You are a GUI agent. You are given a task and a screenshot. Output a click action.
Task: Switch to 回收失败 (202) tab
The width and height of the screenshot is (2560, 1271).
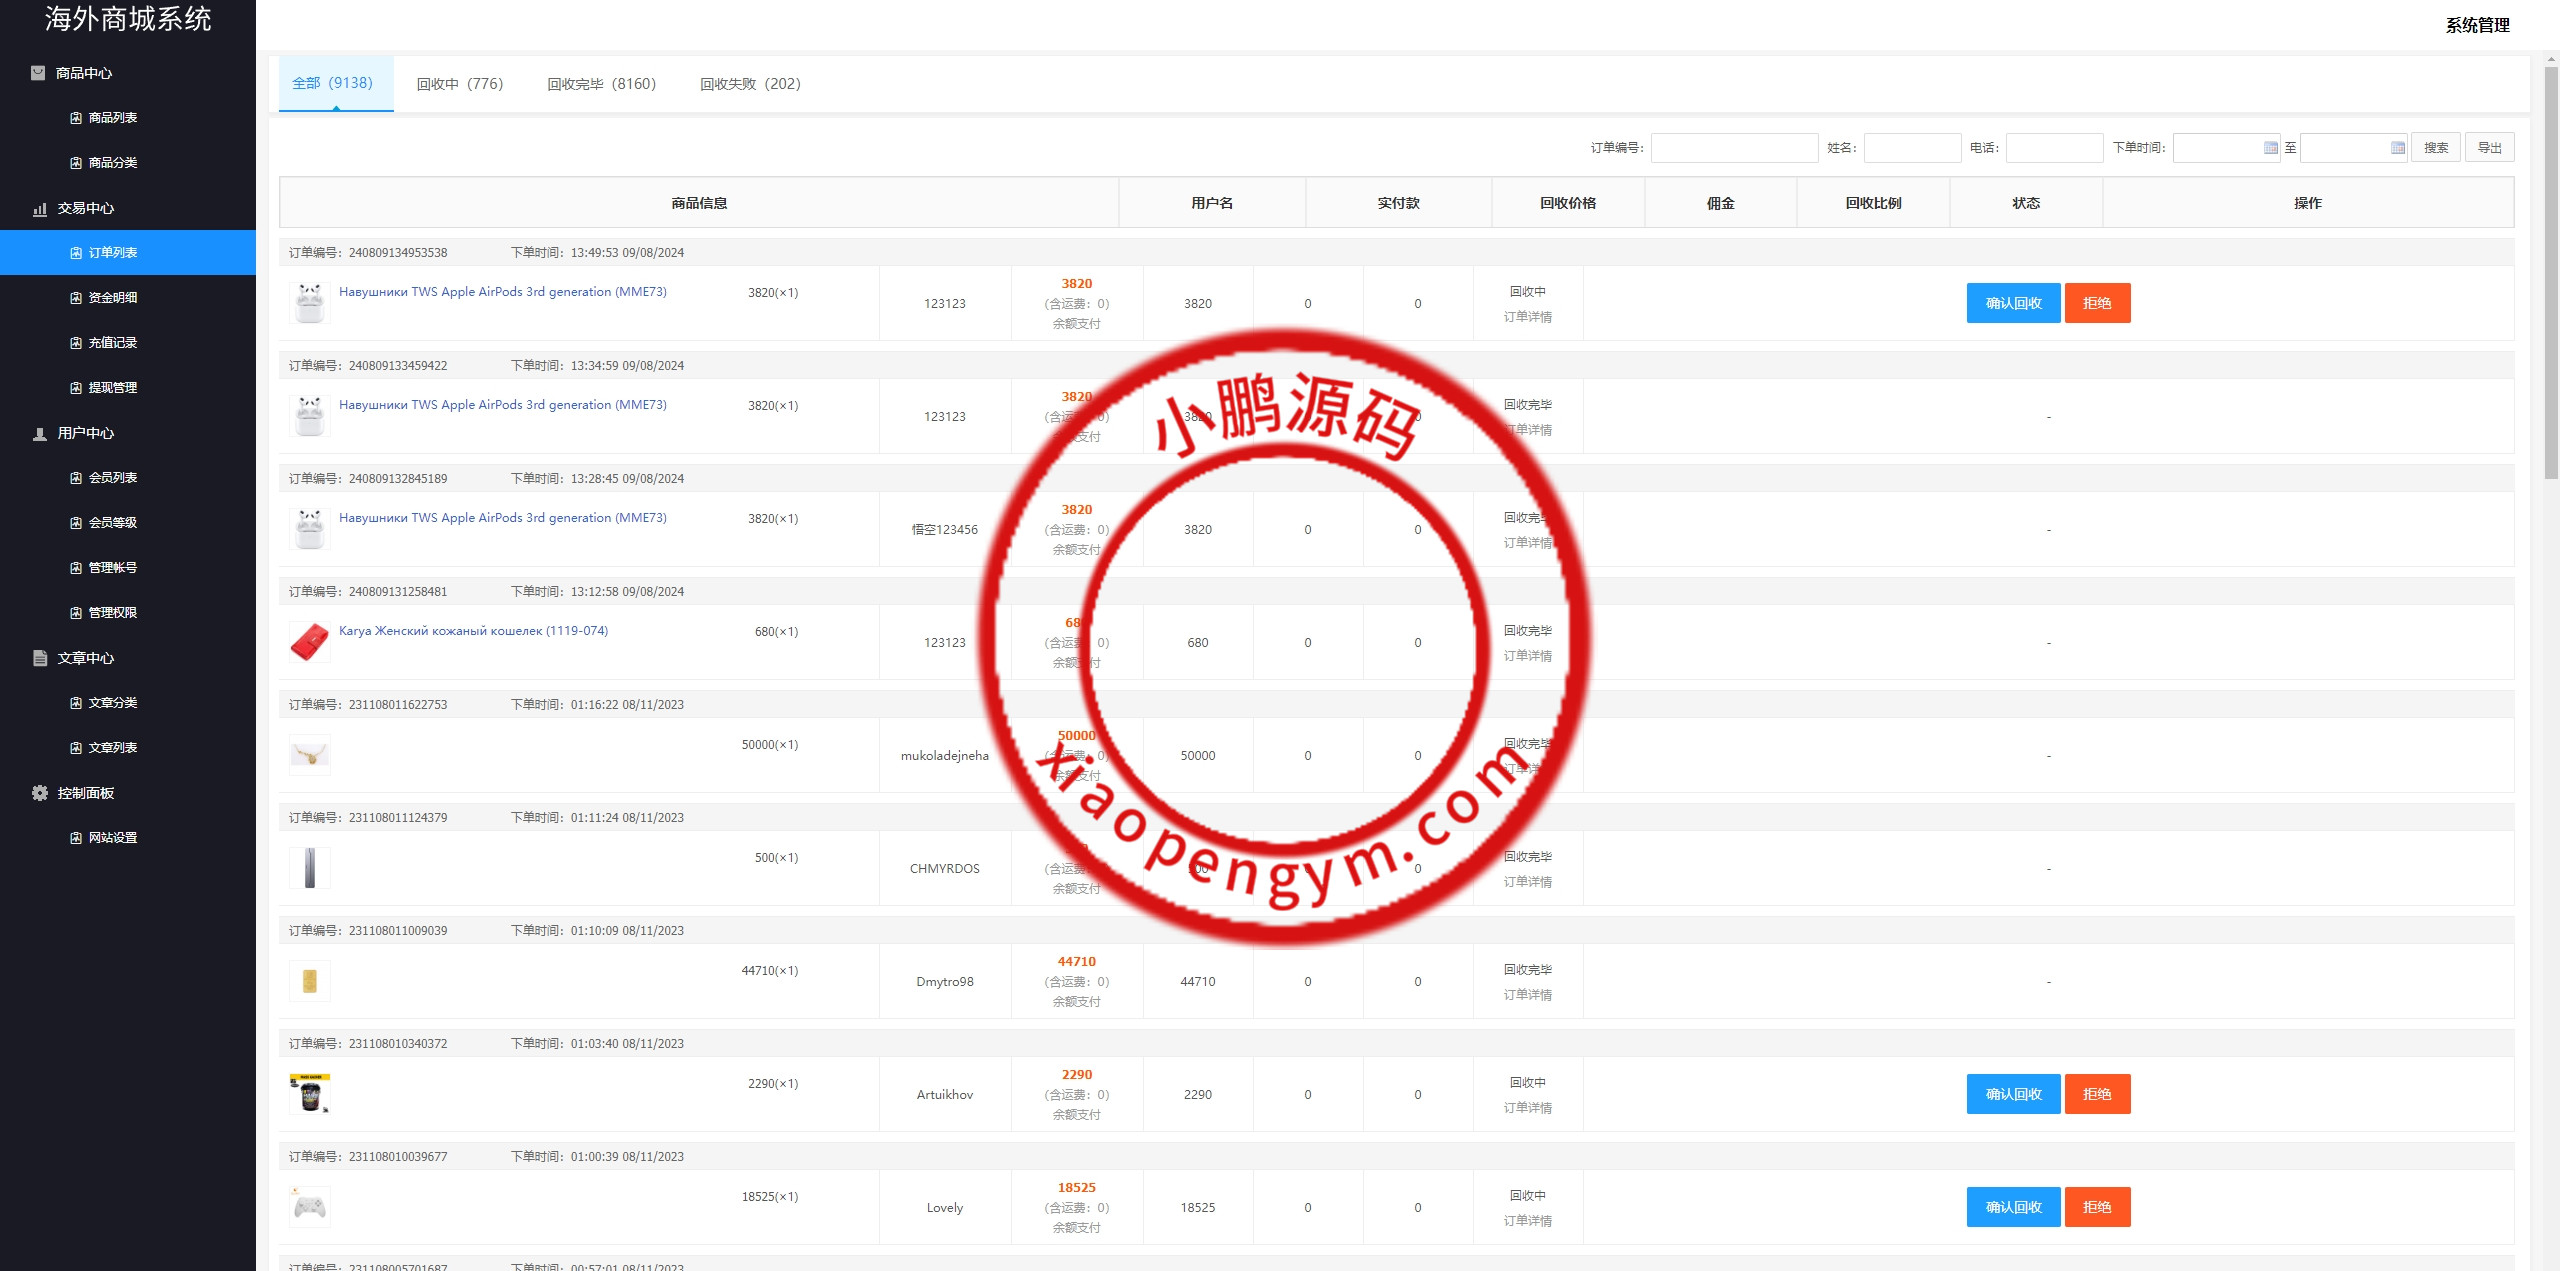pos(750,84)
